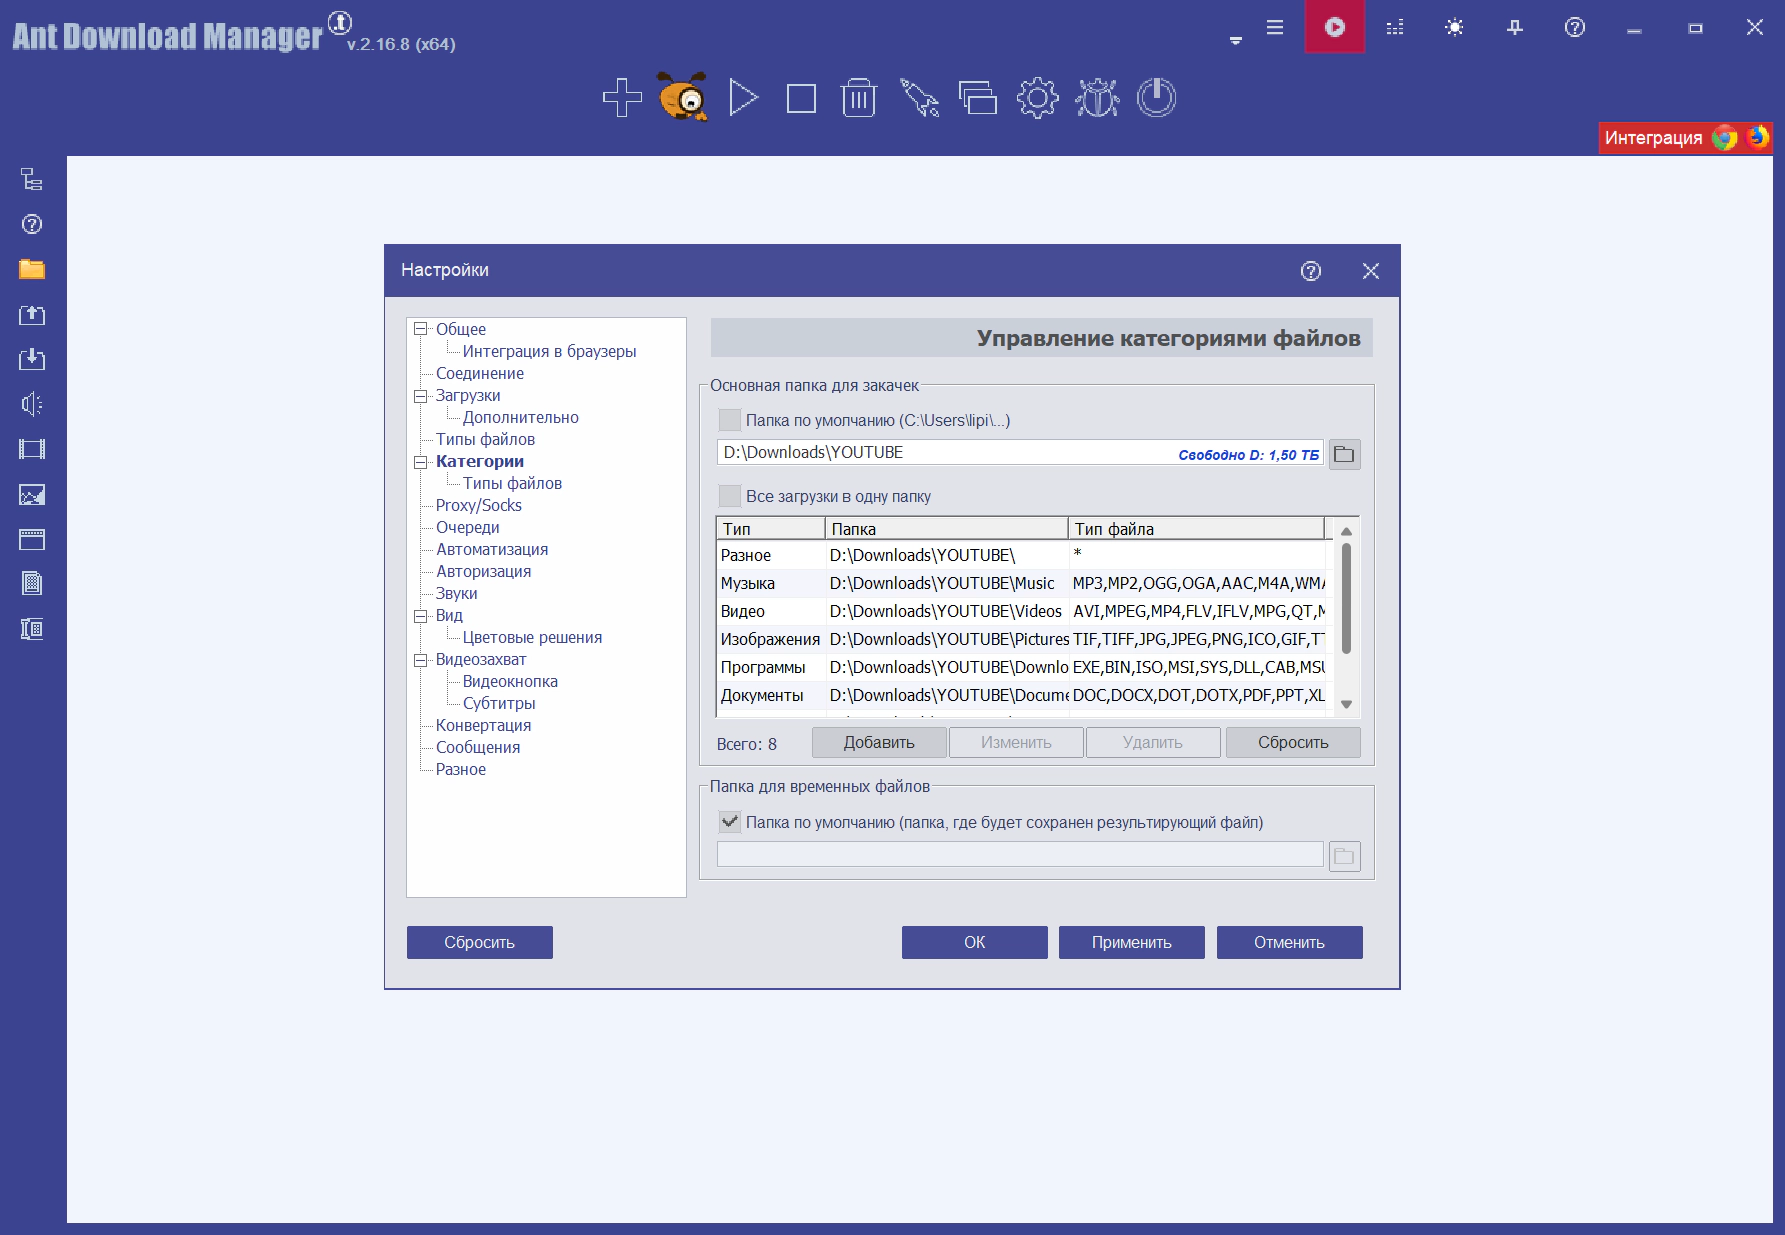This screenshot has width=1785, height=1235.
Task: Collapse the 'Общее' tree node
Action: (x=421, y=329)
